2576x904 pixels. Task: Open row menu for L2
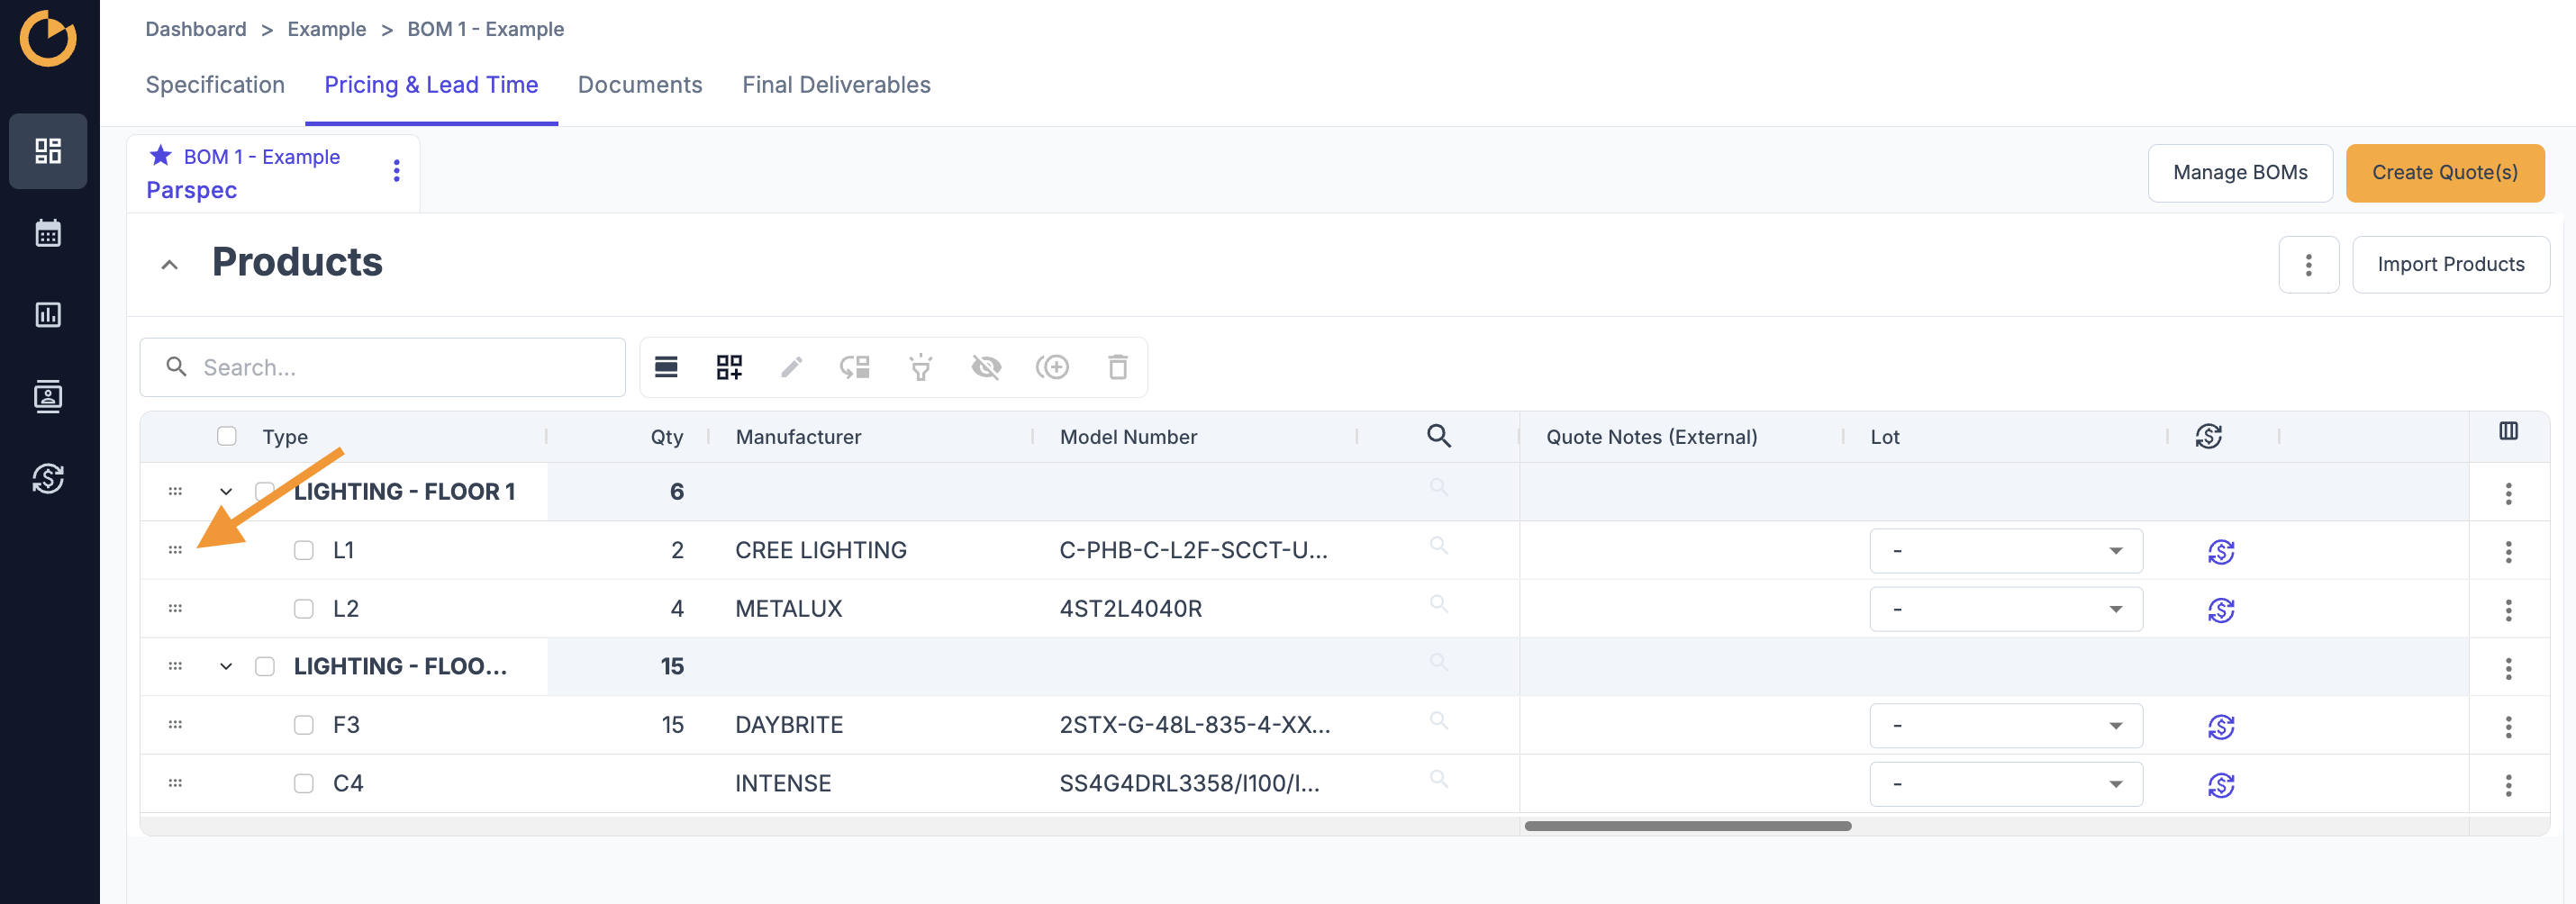coord(2508,610)
